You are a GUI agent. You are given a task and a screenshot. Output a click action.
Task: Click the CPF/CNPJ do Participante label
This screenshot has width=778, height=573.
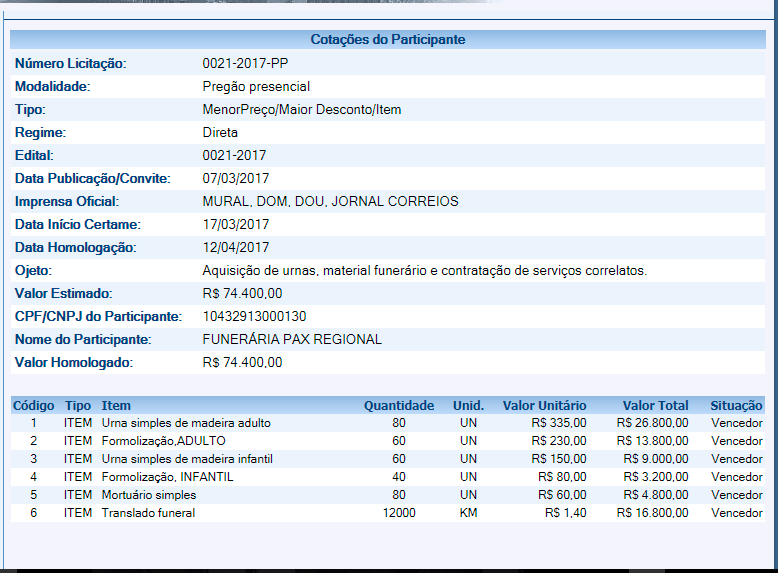coord(98,317)
